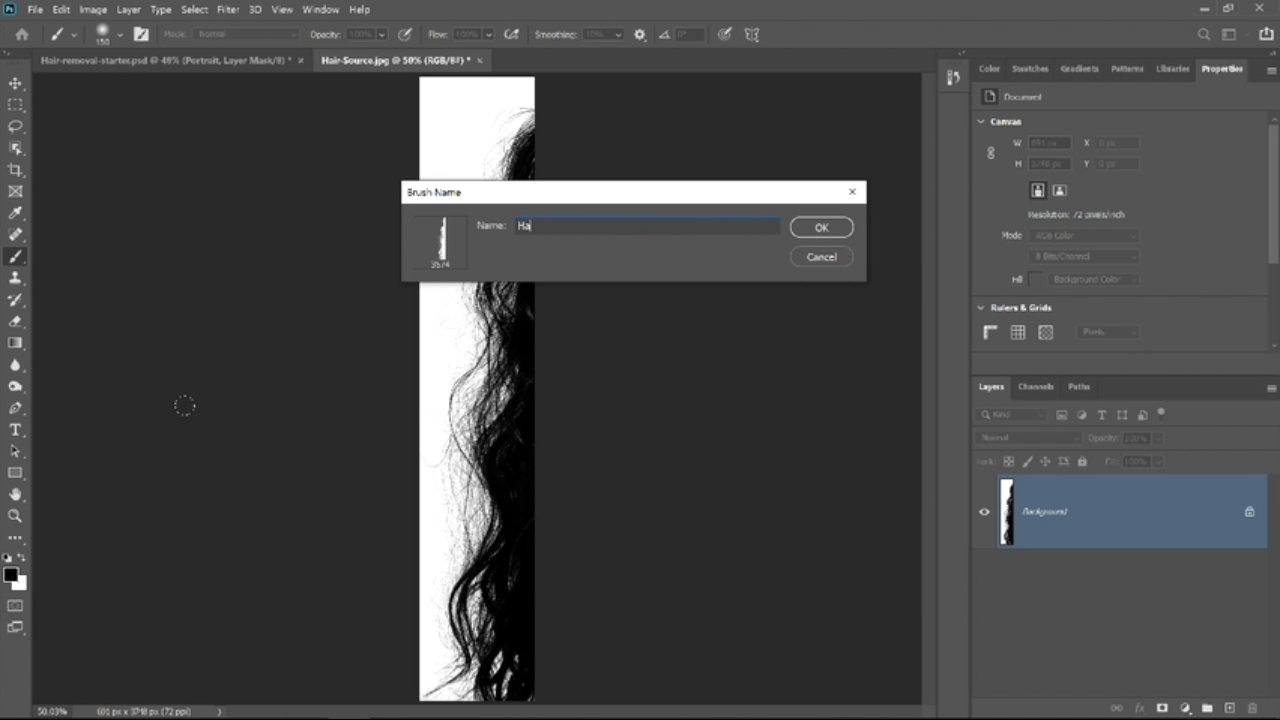
Task: Select the Horizontal Type tool
Action: click(15, 430)
